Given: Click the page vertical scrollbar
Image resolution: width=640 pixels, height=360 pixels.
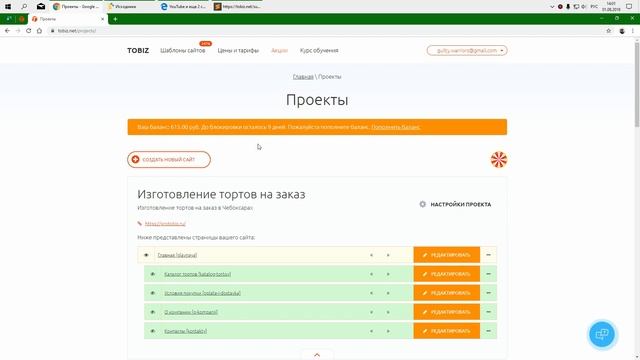Looking at the screenshot, I should coord(637,84).
